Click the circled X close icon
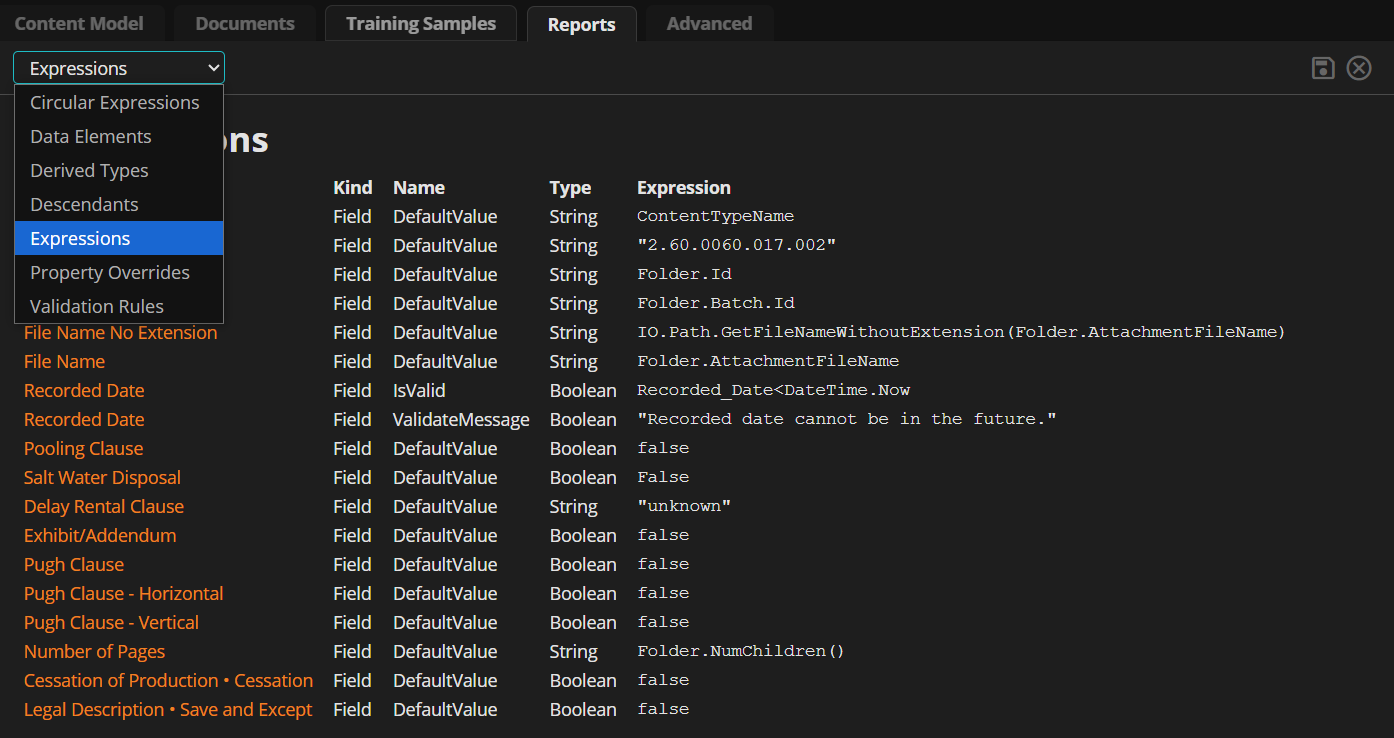This screenshot has width=1394, height=738. (x=1359, y=68)
